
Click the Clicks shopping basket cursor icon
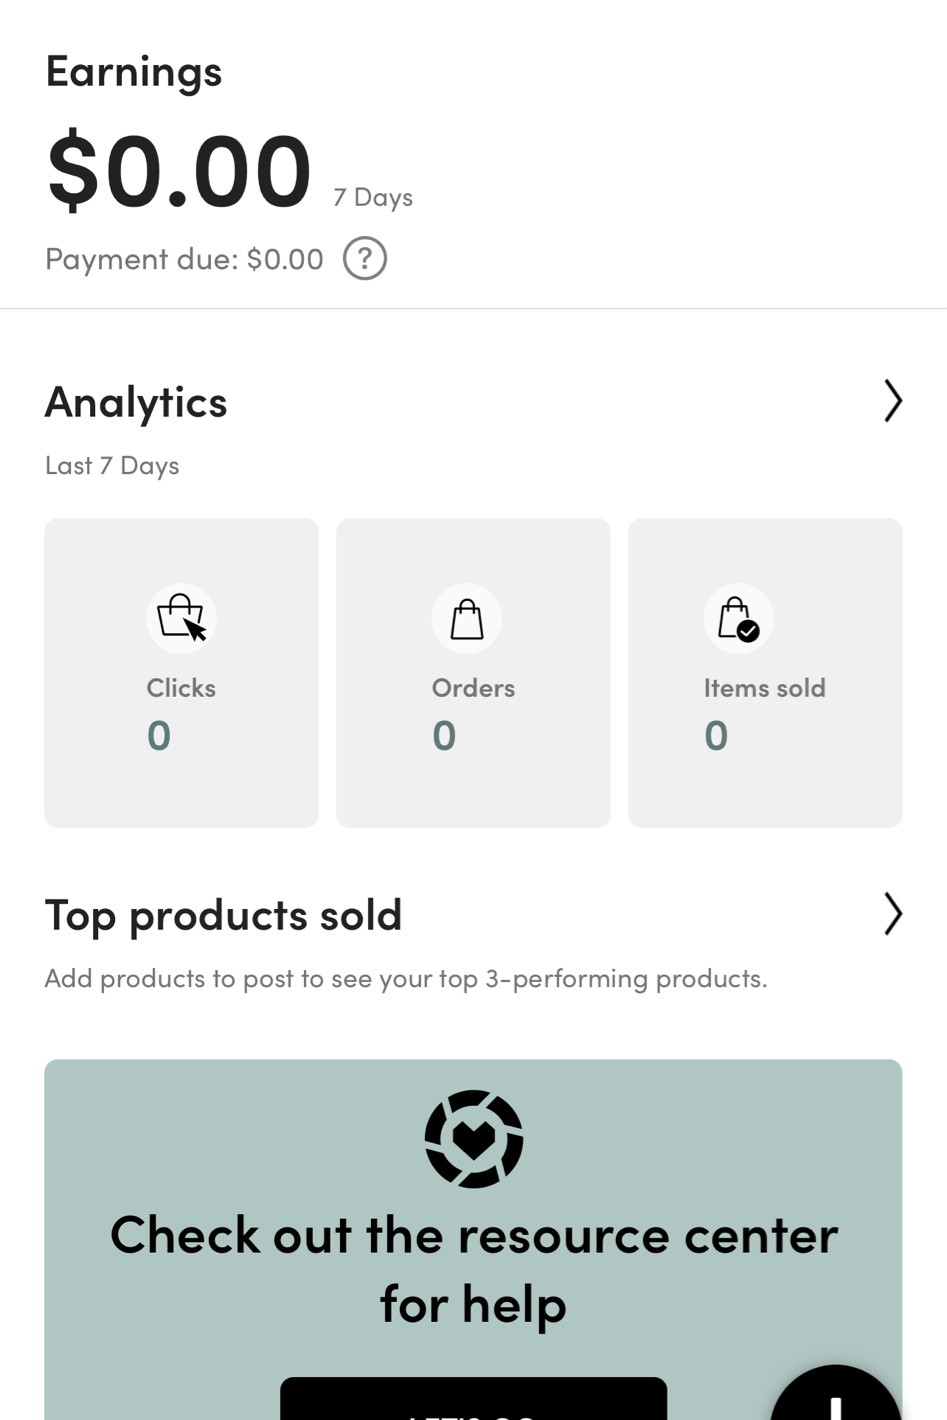pos(181,618)
